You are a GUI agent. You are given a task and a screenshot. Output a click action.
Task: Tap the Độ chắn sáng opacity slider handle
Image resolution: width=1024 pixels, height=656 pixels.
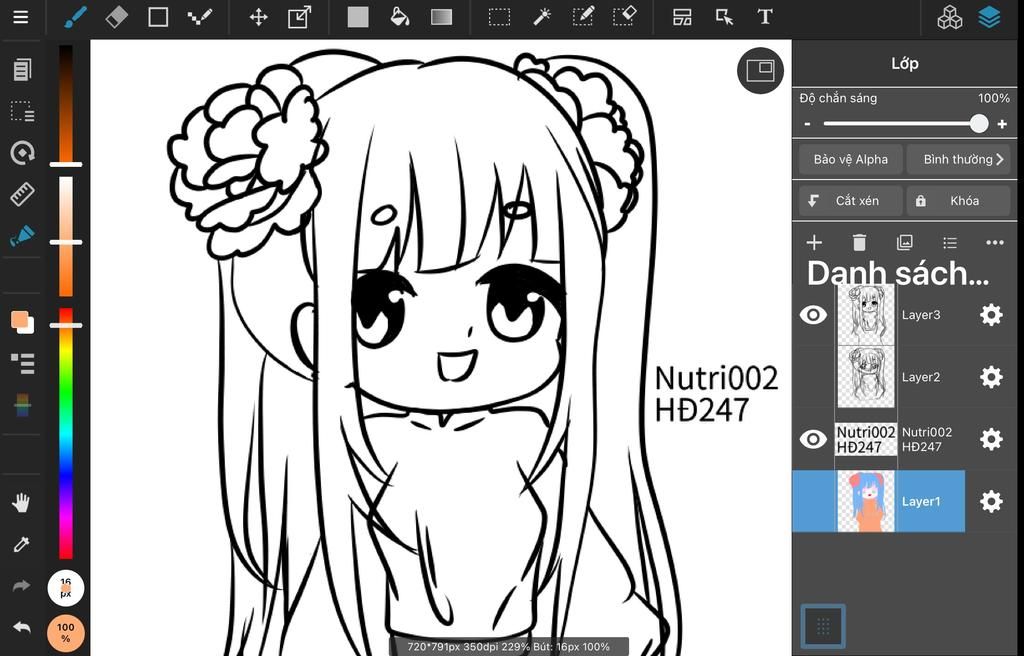tap(978, 123)
